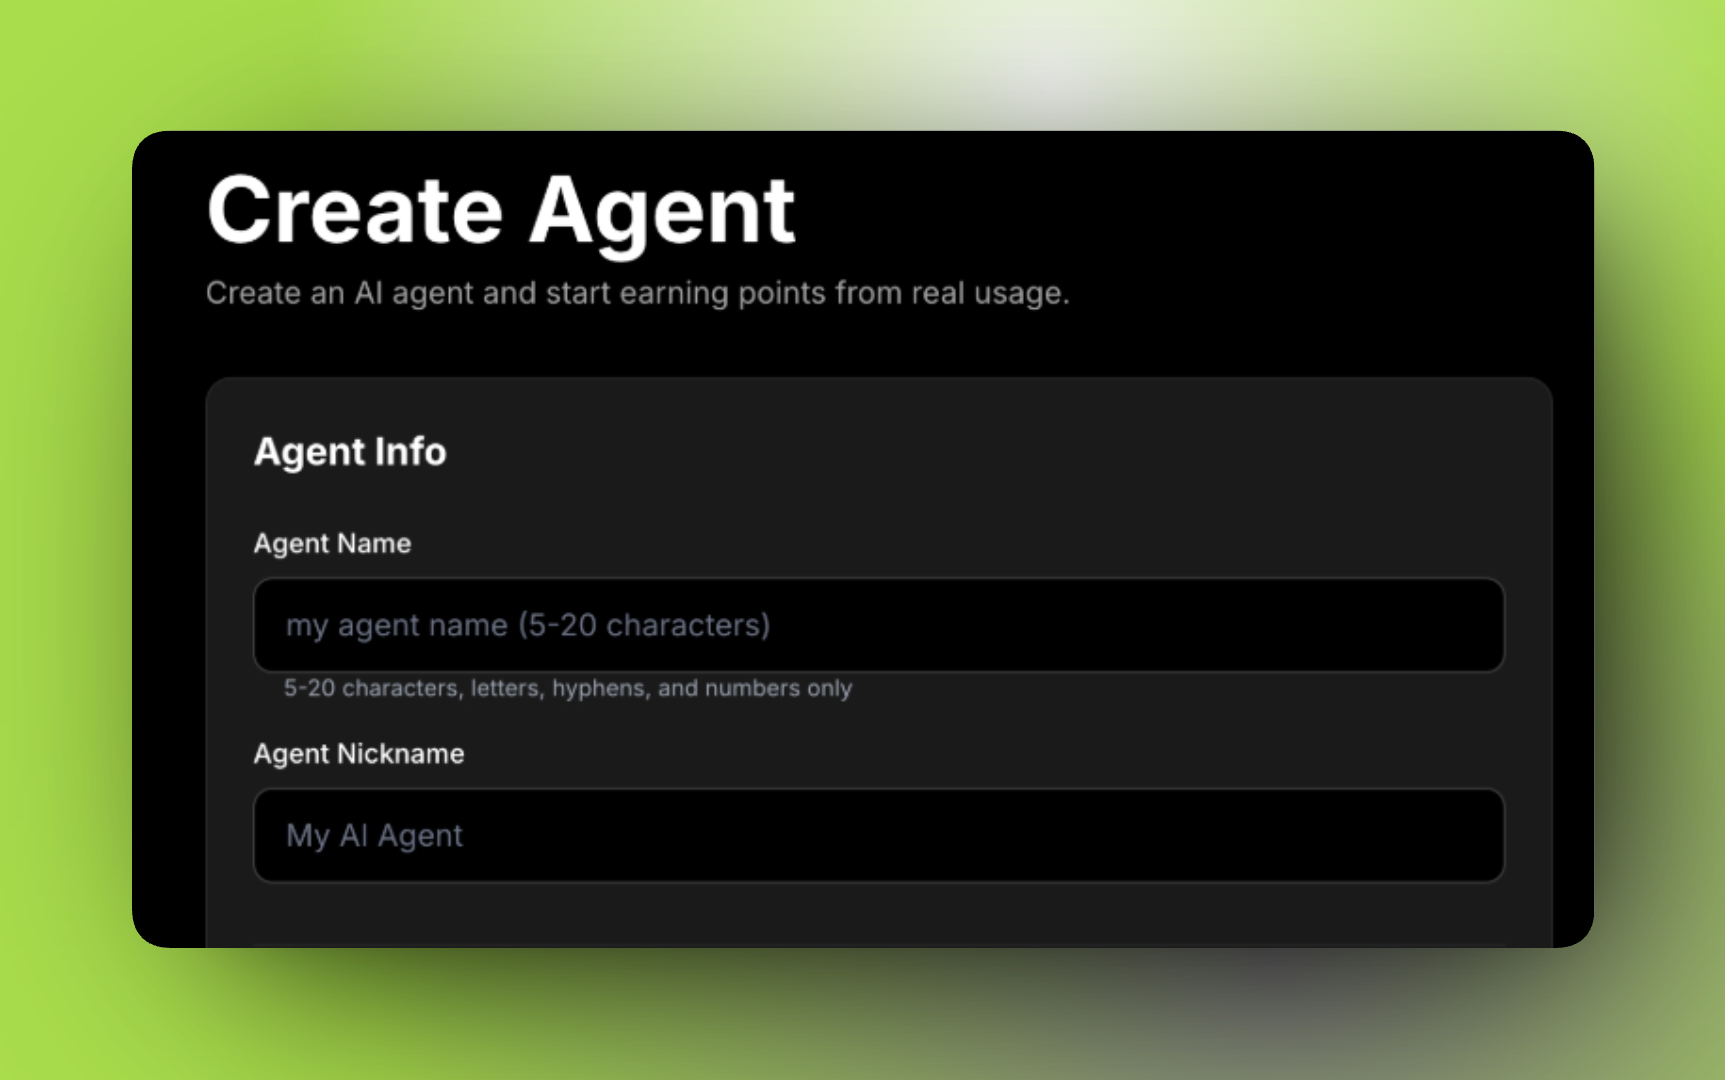
Task: Click the "Create Agent" page heading
Action: click(x=501, y=211)
